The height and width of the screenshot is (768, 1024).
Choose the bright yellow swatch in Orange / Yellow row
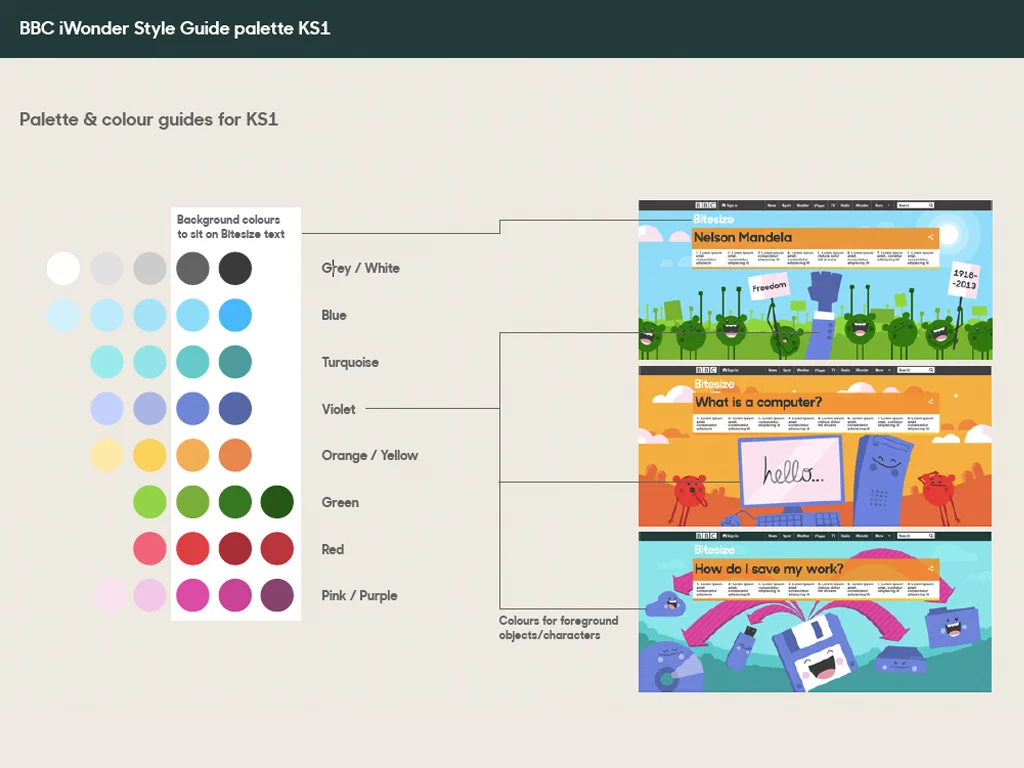[x=150, y=455]
